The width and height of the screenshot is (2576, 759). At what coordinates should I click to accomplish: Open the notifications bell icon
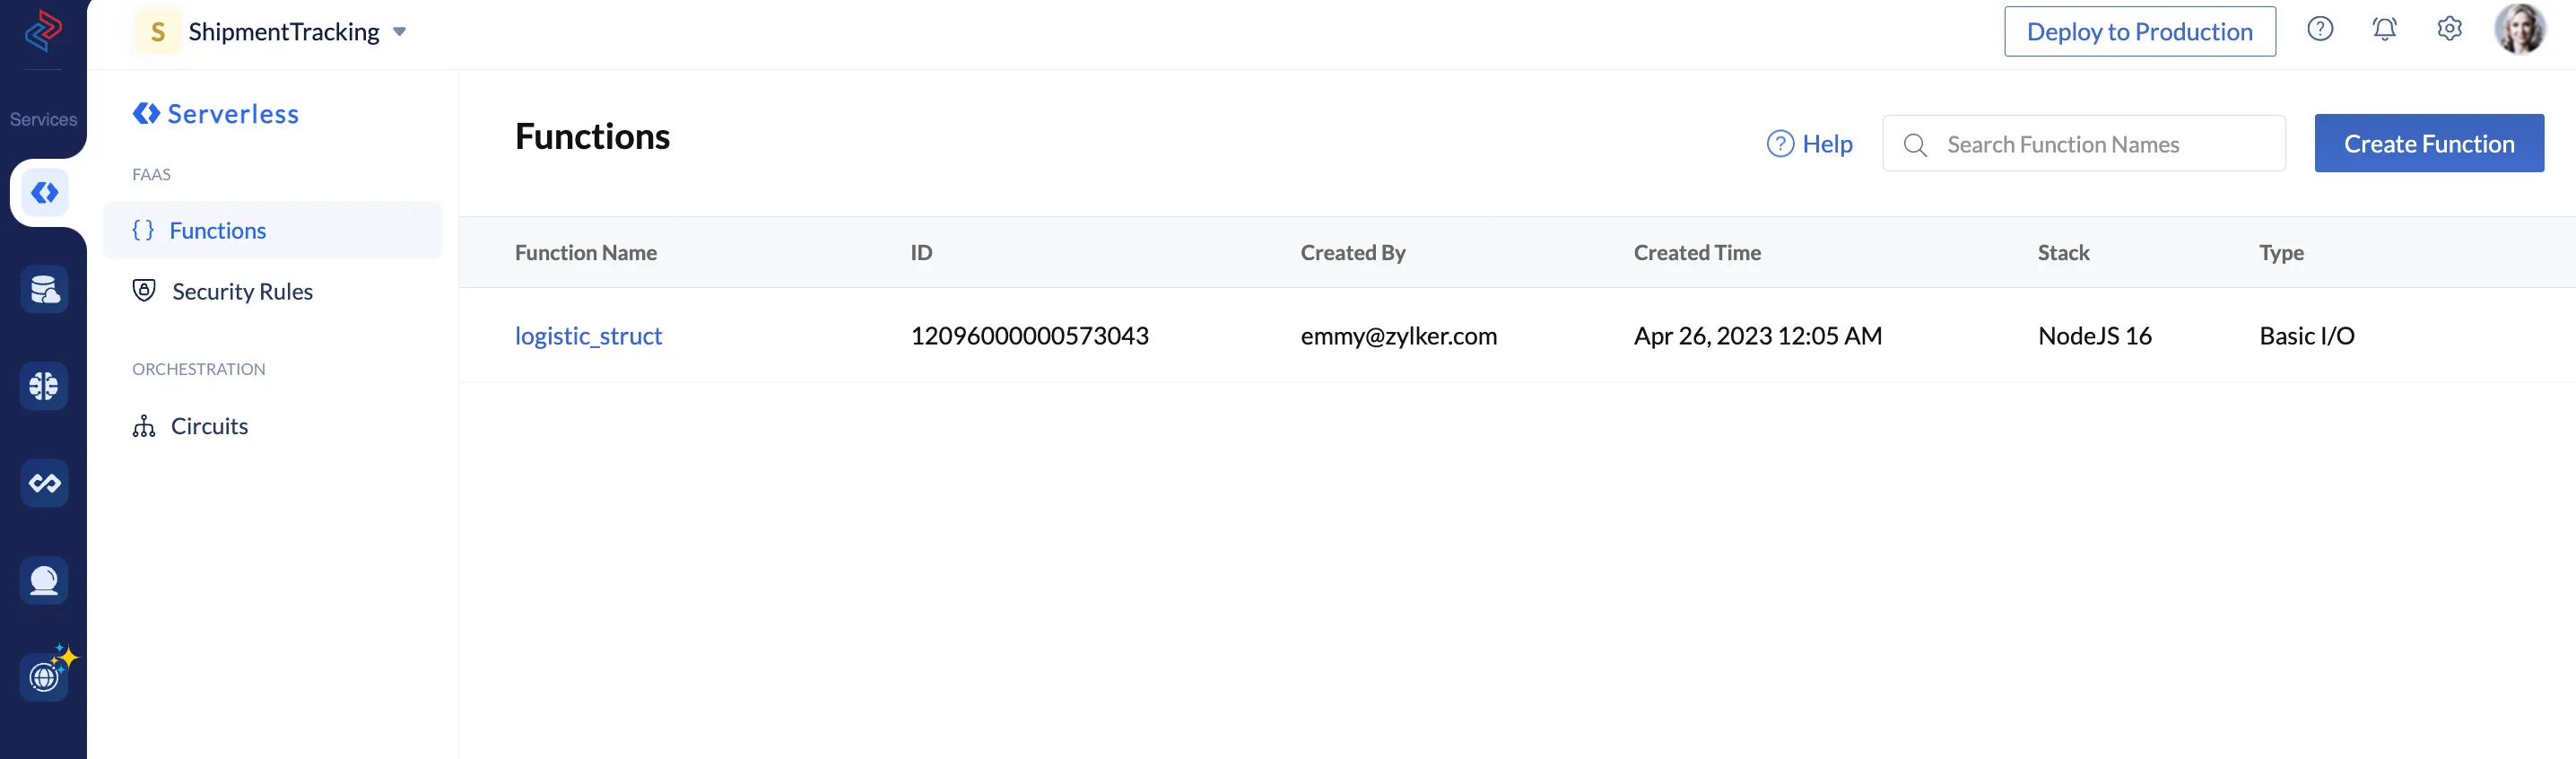[x=2384, y=29]
